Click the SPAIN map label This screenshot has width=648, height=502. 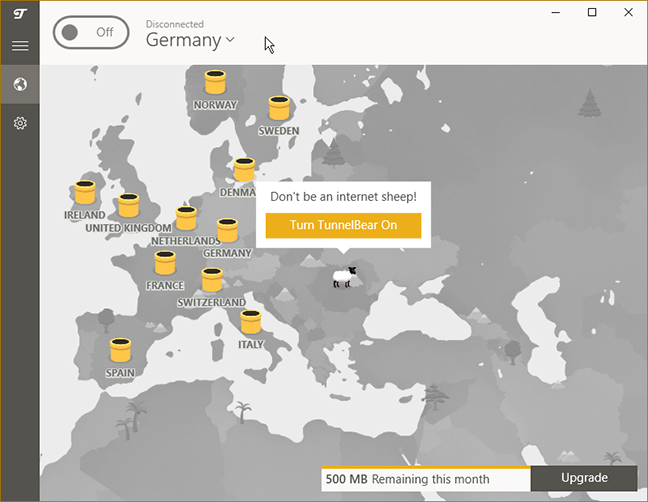click(x=120, y=373)
